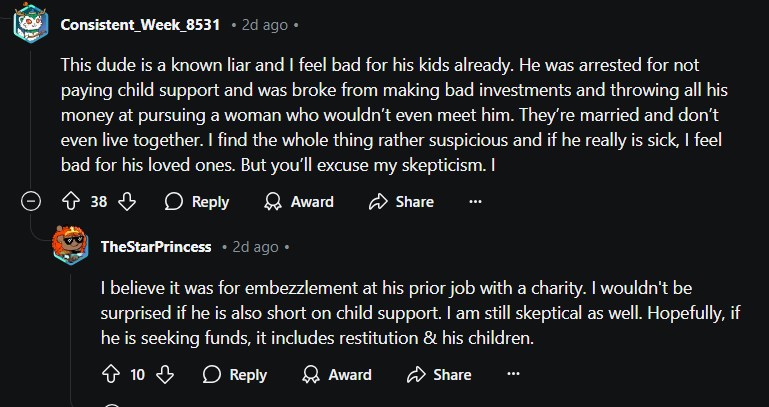Award TheStarPrincess's reply
769x407 pixels.
coord(336,375)
